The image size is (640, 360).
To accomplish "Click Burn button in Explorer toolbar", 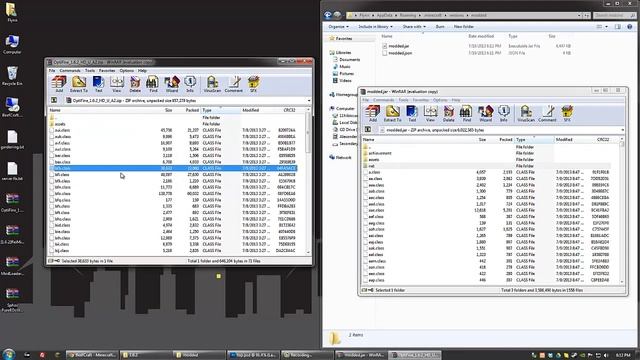I will pos(440,27).
